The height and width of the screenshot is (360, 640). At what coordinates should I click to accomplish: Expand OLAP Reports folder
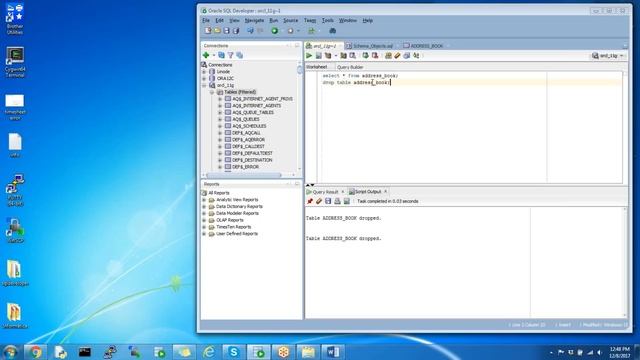click(204, 220)
